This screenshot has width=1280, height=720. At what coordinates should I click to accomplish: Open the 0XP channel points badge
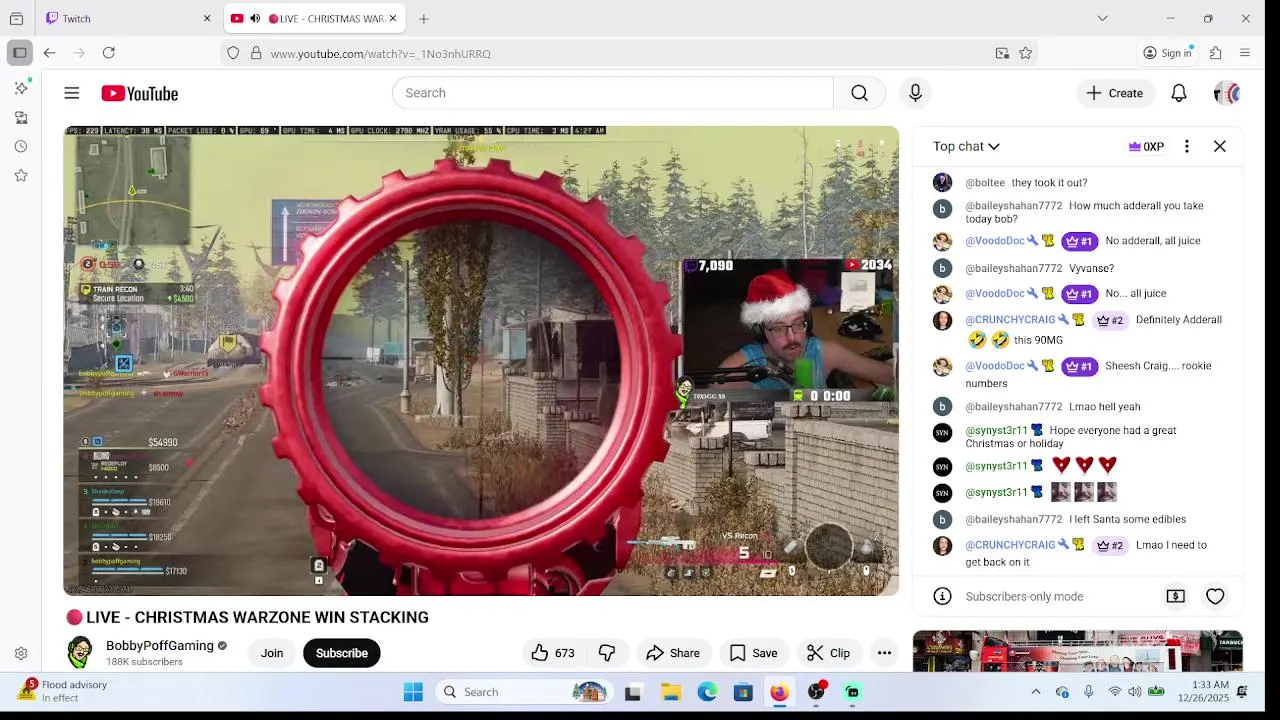[1146, 146]
